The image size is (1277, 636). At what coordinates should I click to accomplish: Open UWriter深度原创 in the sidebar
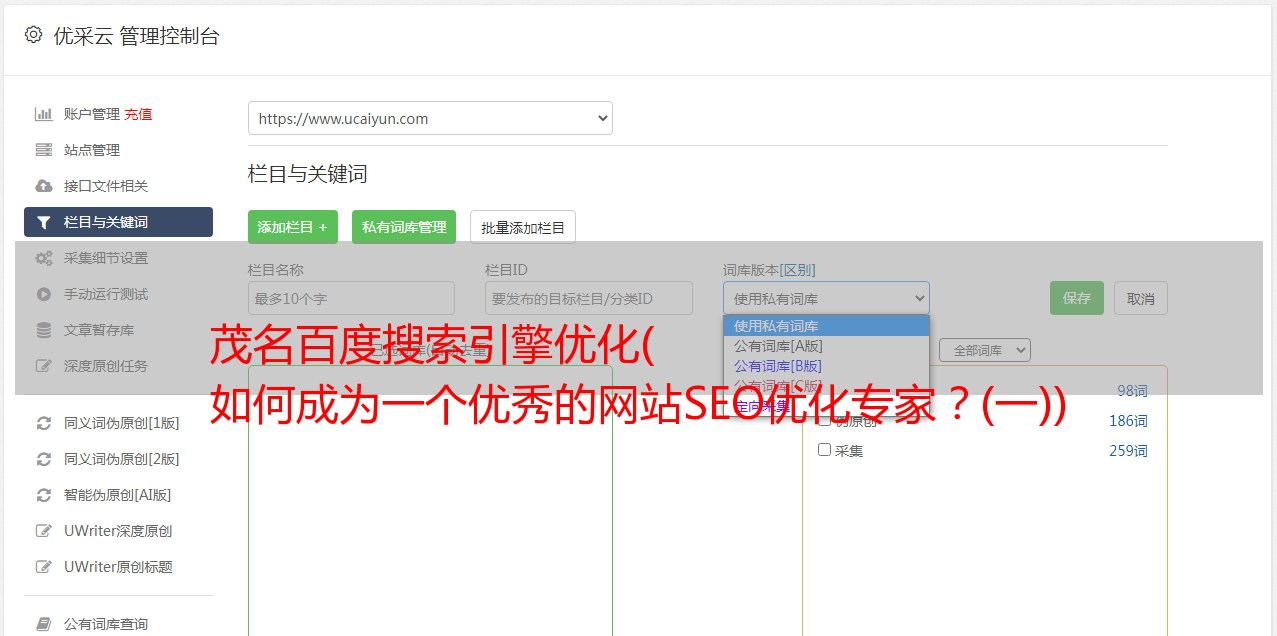118,531
